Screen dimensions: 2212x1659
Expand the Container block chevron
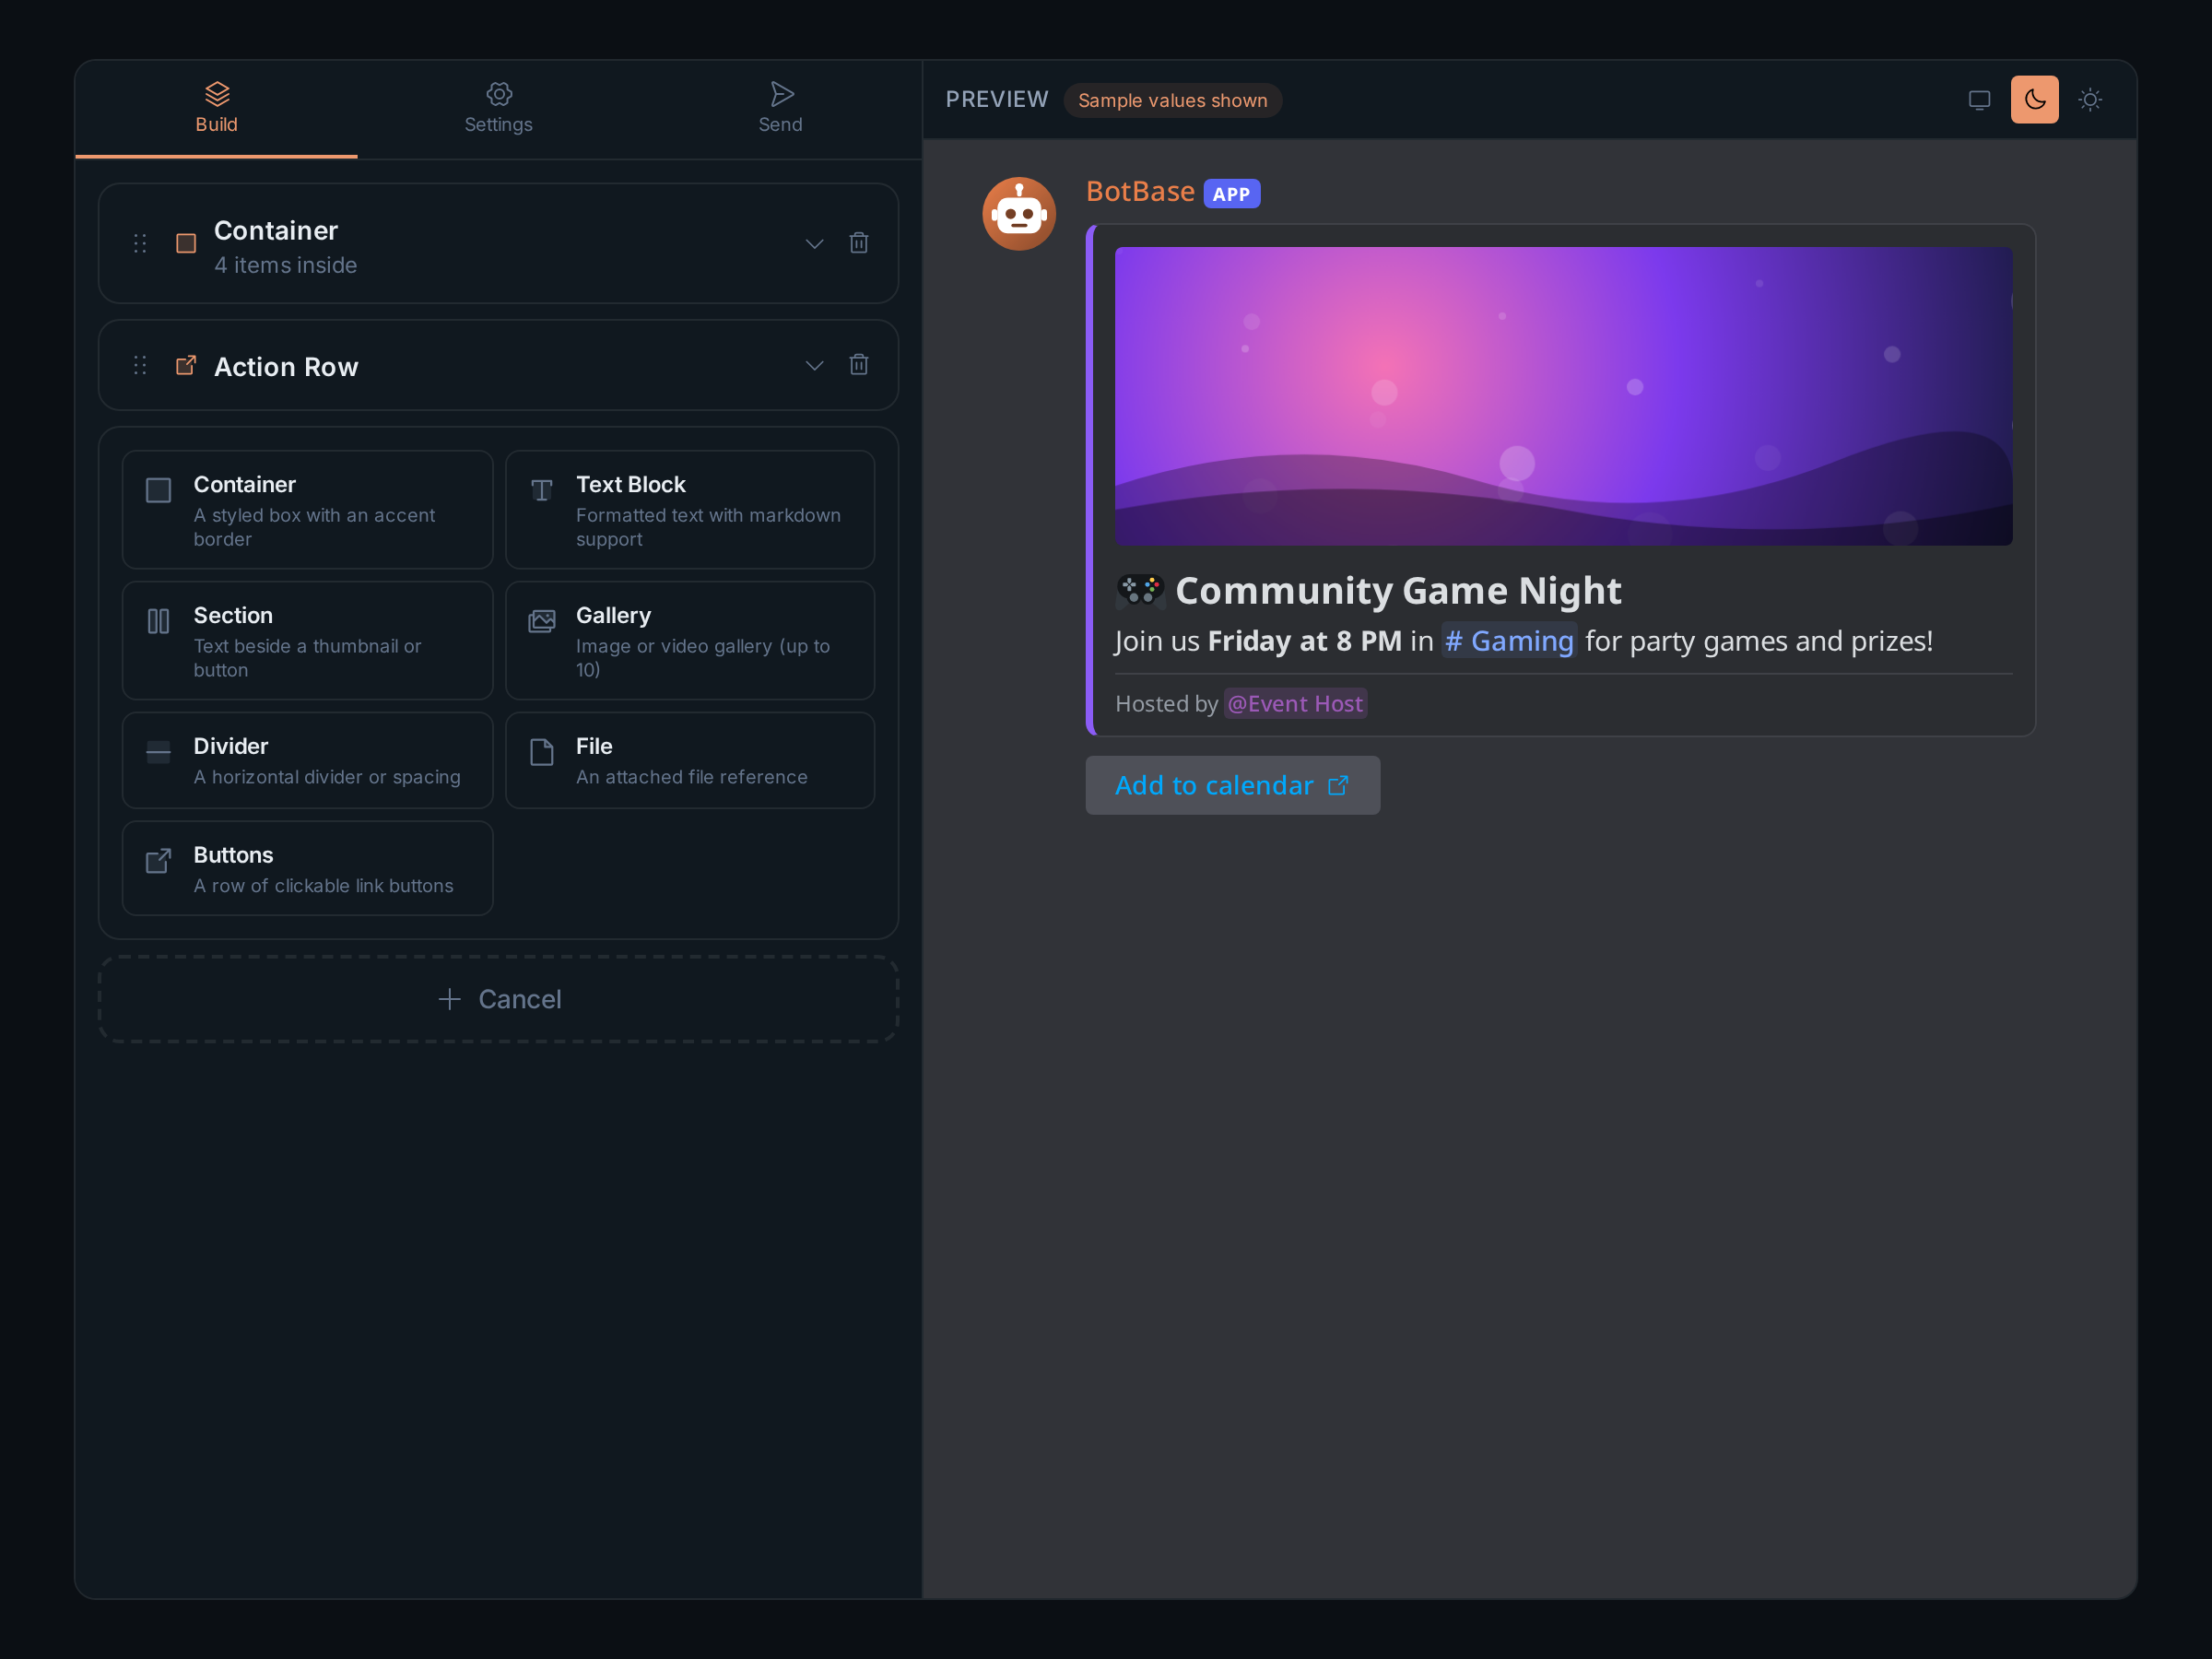(x=814, y=243)
